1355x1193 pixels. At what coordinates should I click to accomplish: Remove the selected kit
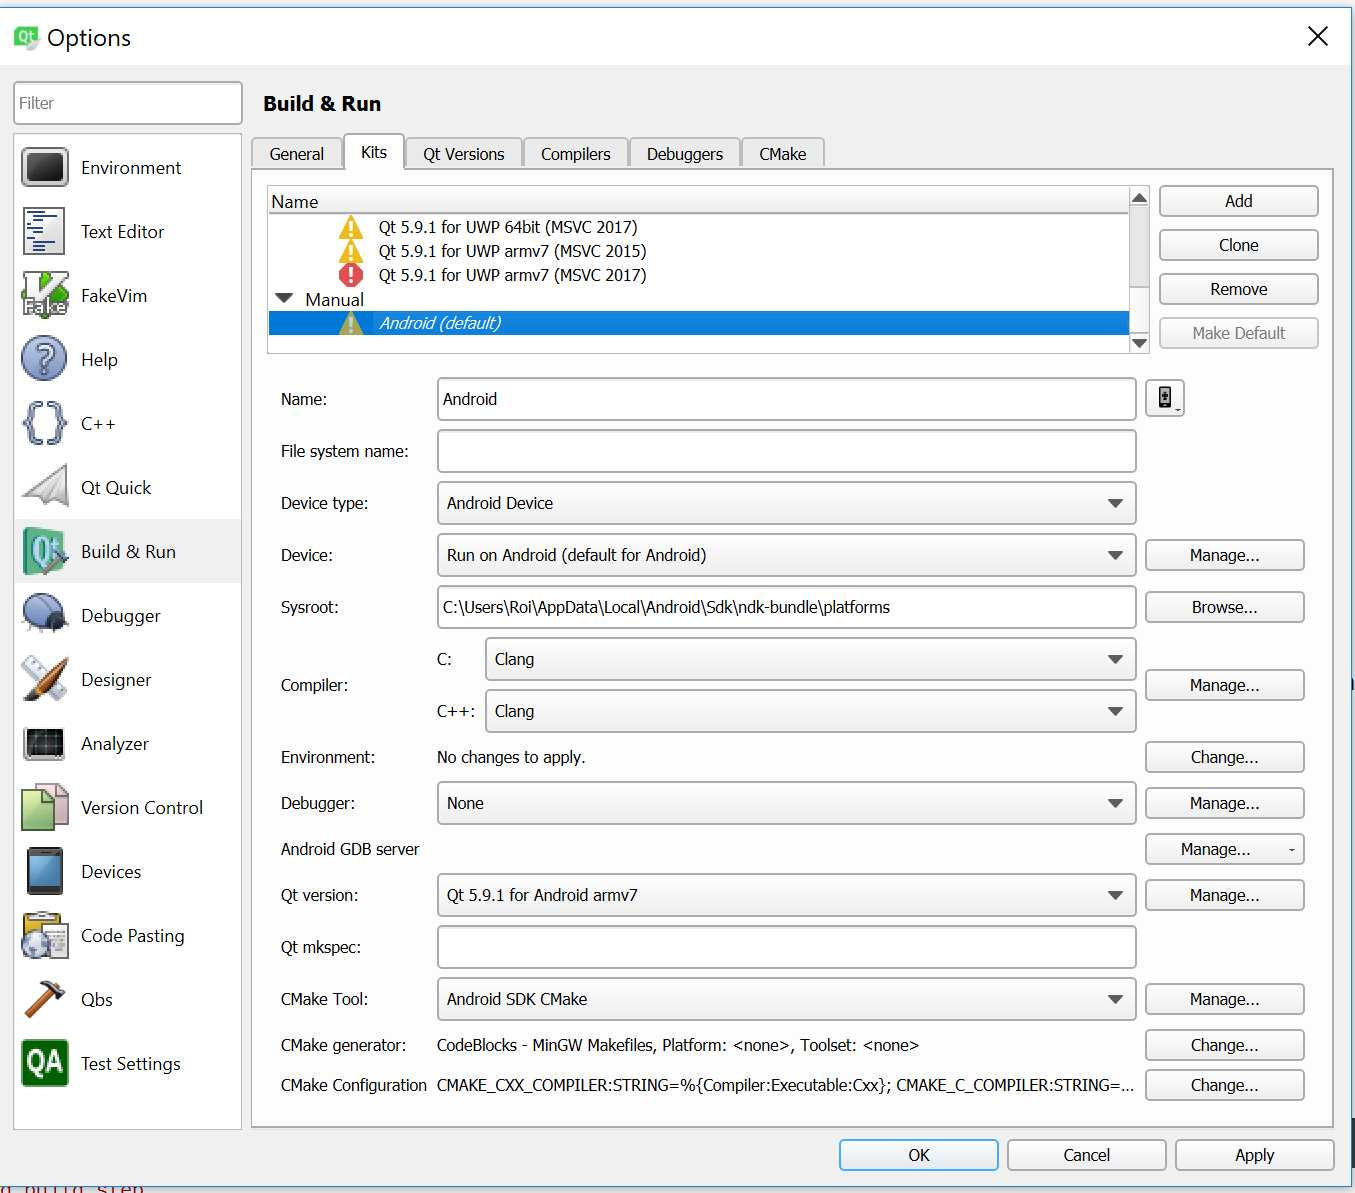click(x=1238, y=289)
